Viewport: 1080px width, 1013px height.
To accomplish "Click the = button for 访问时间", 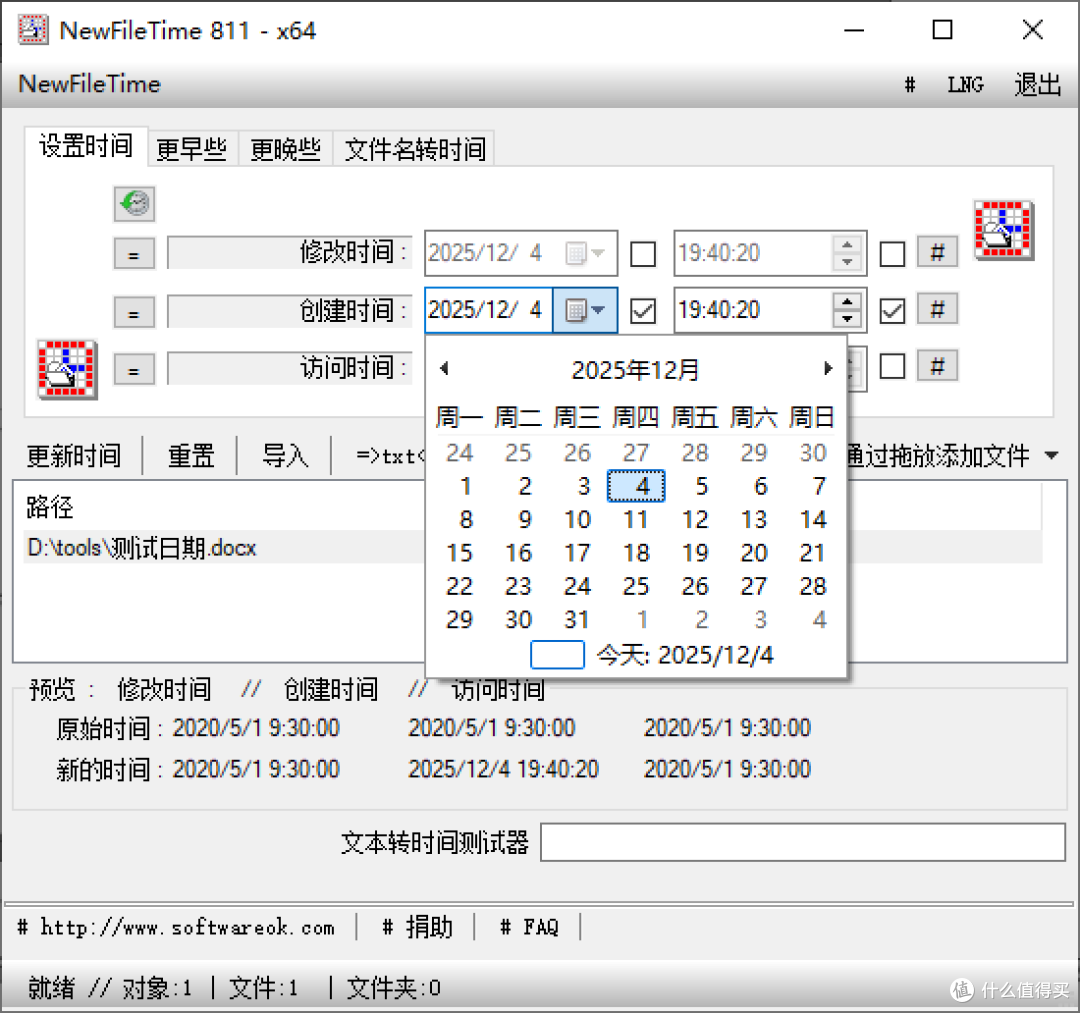I will click(x=134, y=369).
